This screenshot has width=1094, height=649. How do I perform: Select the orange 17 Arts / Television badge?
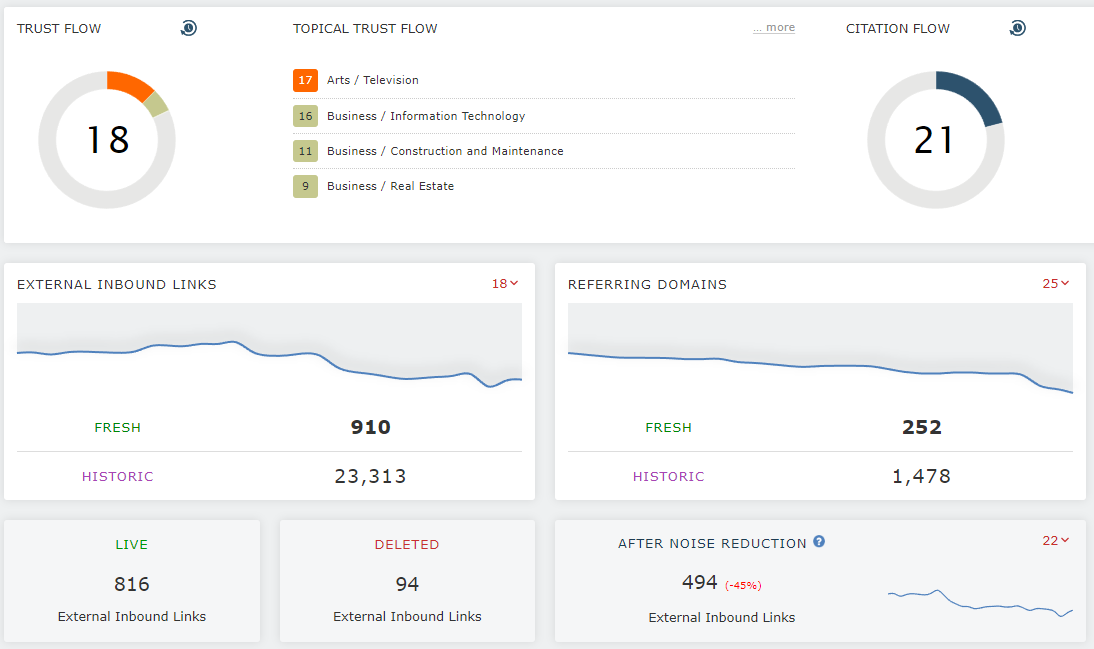306,80
